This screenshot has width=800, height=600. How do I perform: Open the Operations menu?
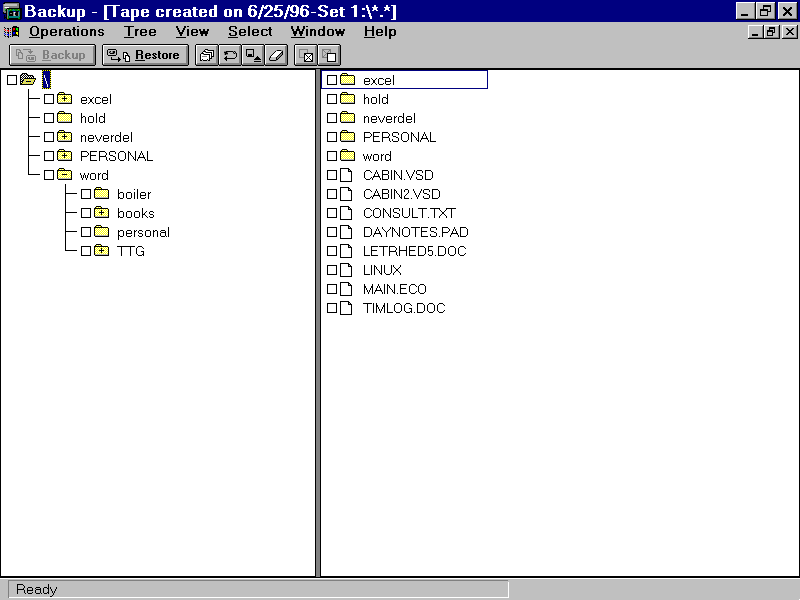[66, 31]
